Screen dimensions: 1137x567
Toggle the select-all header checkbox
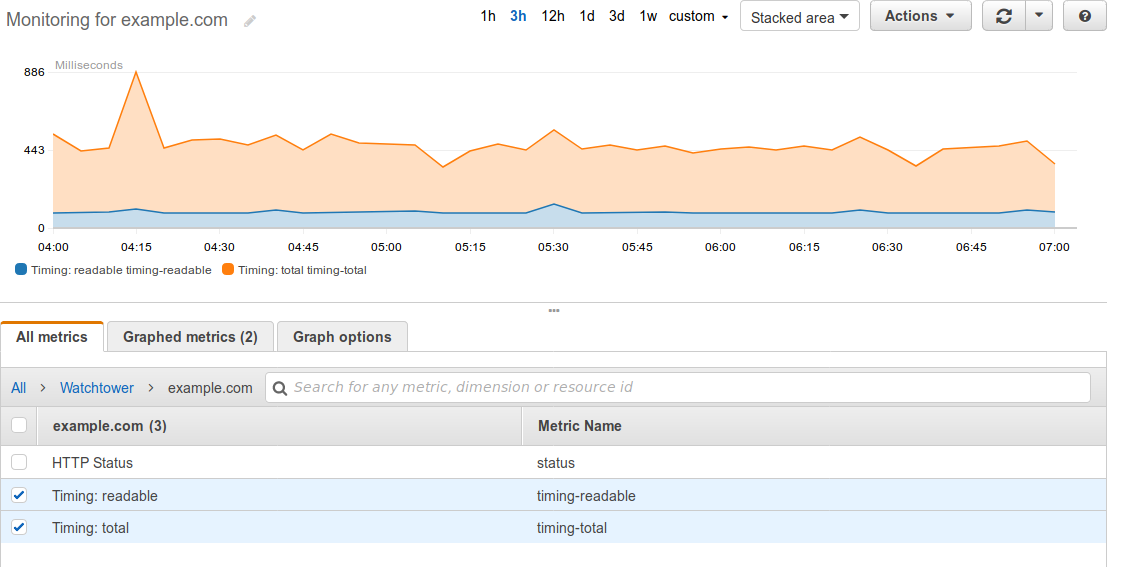click(x=20, y=425)
